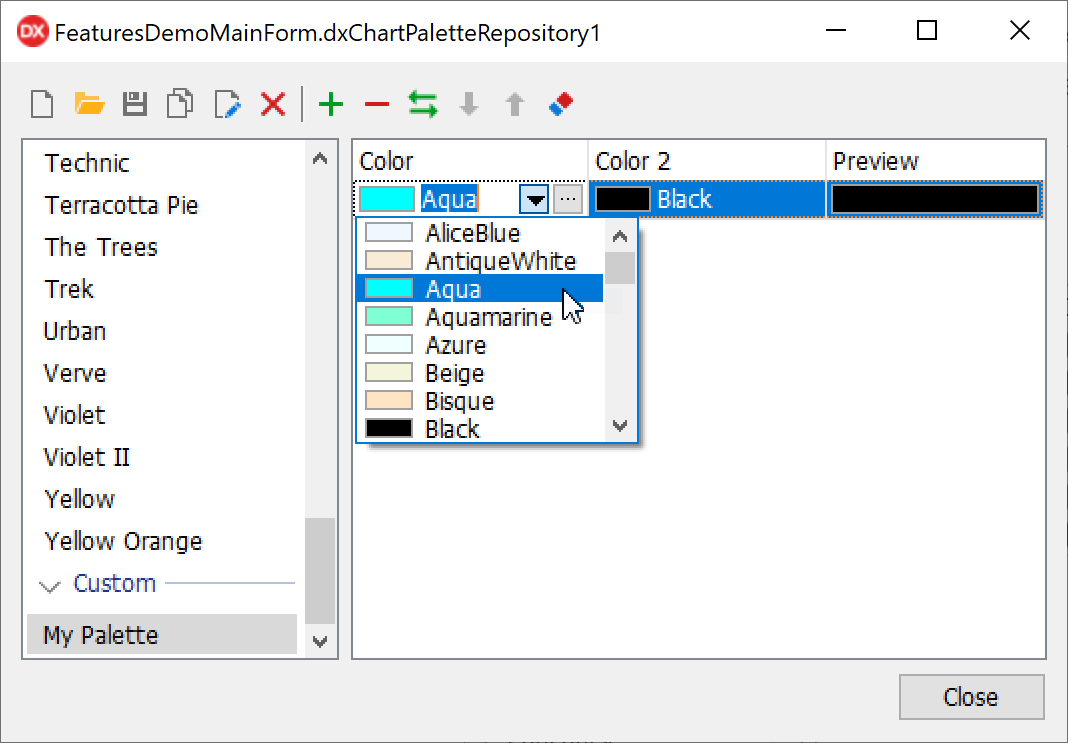Click the Color 2 Black cell
The width and height of the screenshot is (1068, 743).
tap(706, 199)
